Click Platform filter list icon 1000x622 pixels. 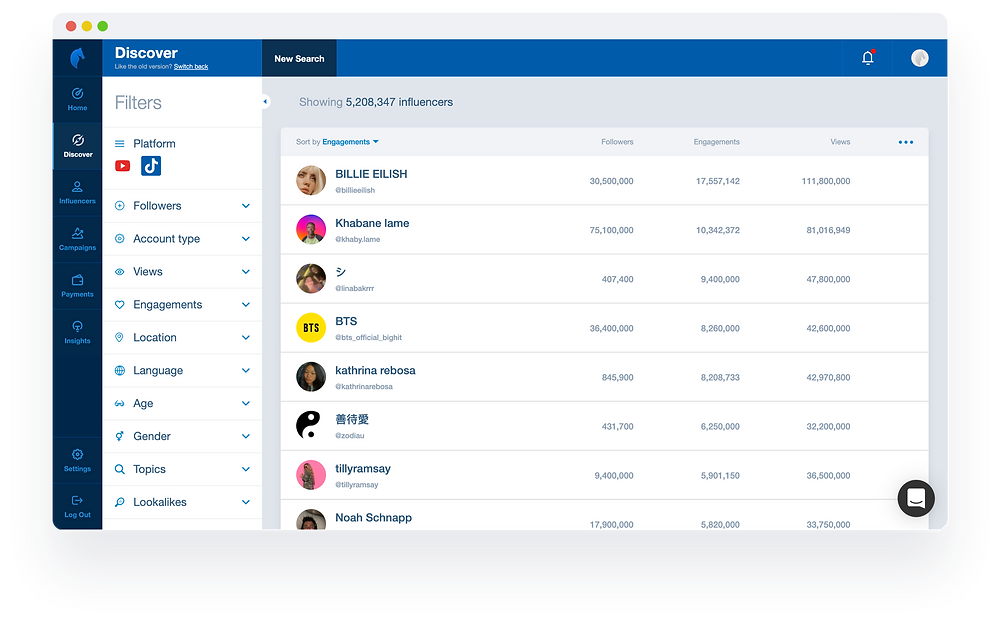[119, 144]
